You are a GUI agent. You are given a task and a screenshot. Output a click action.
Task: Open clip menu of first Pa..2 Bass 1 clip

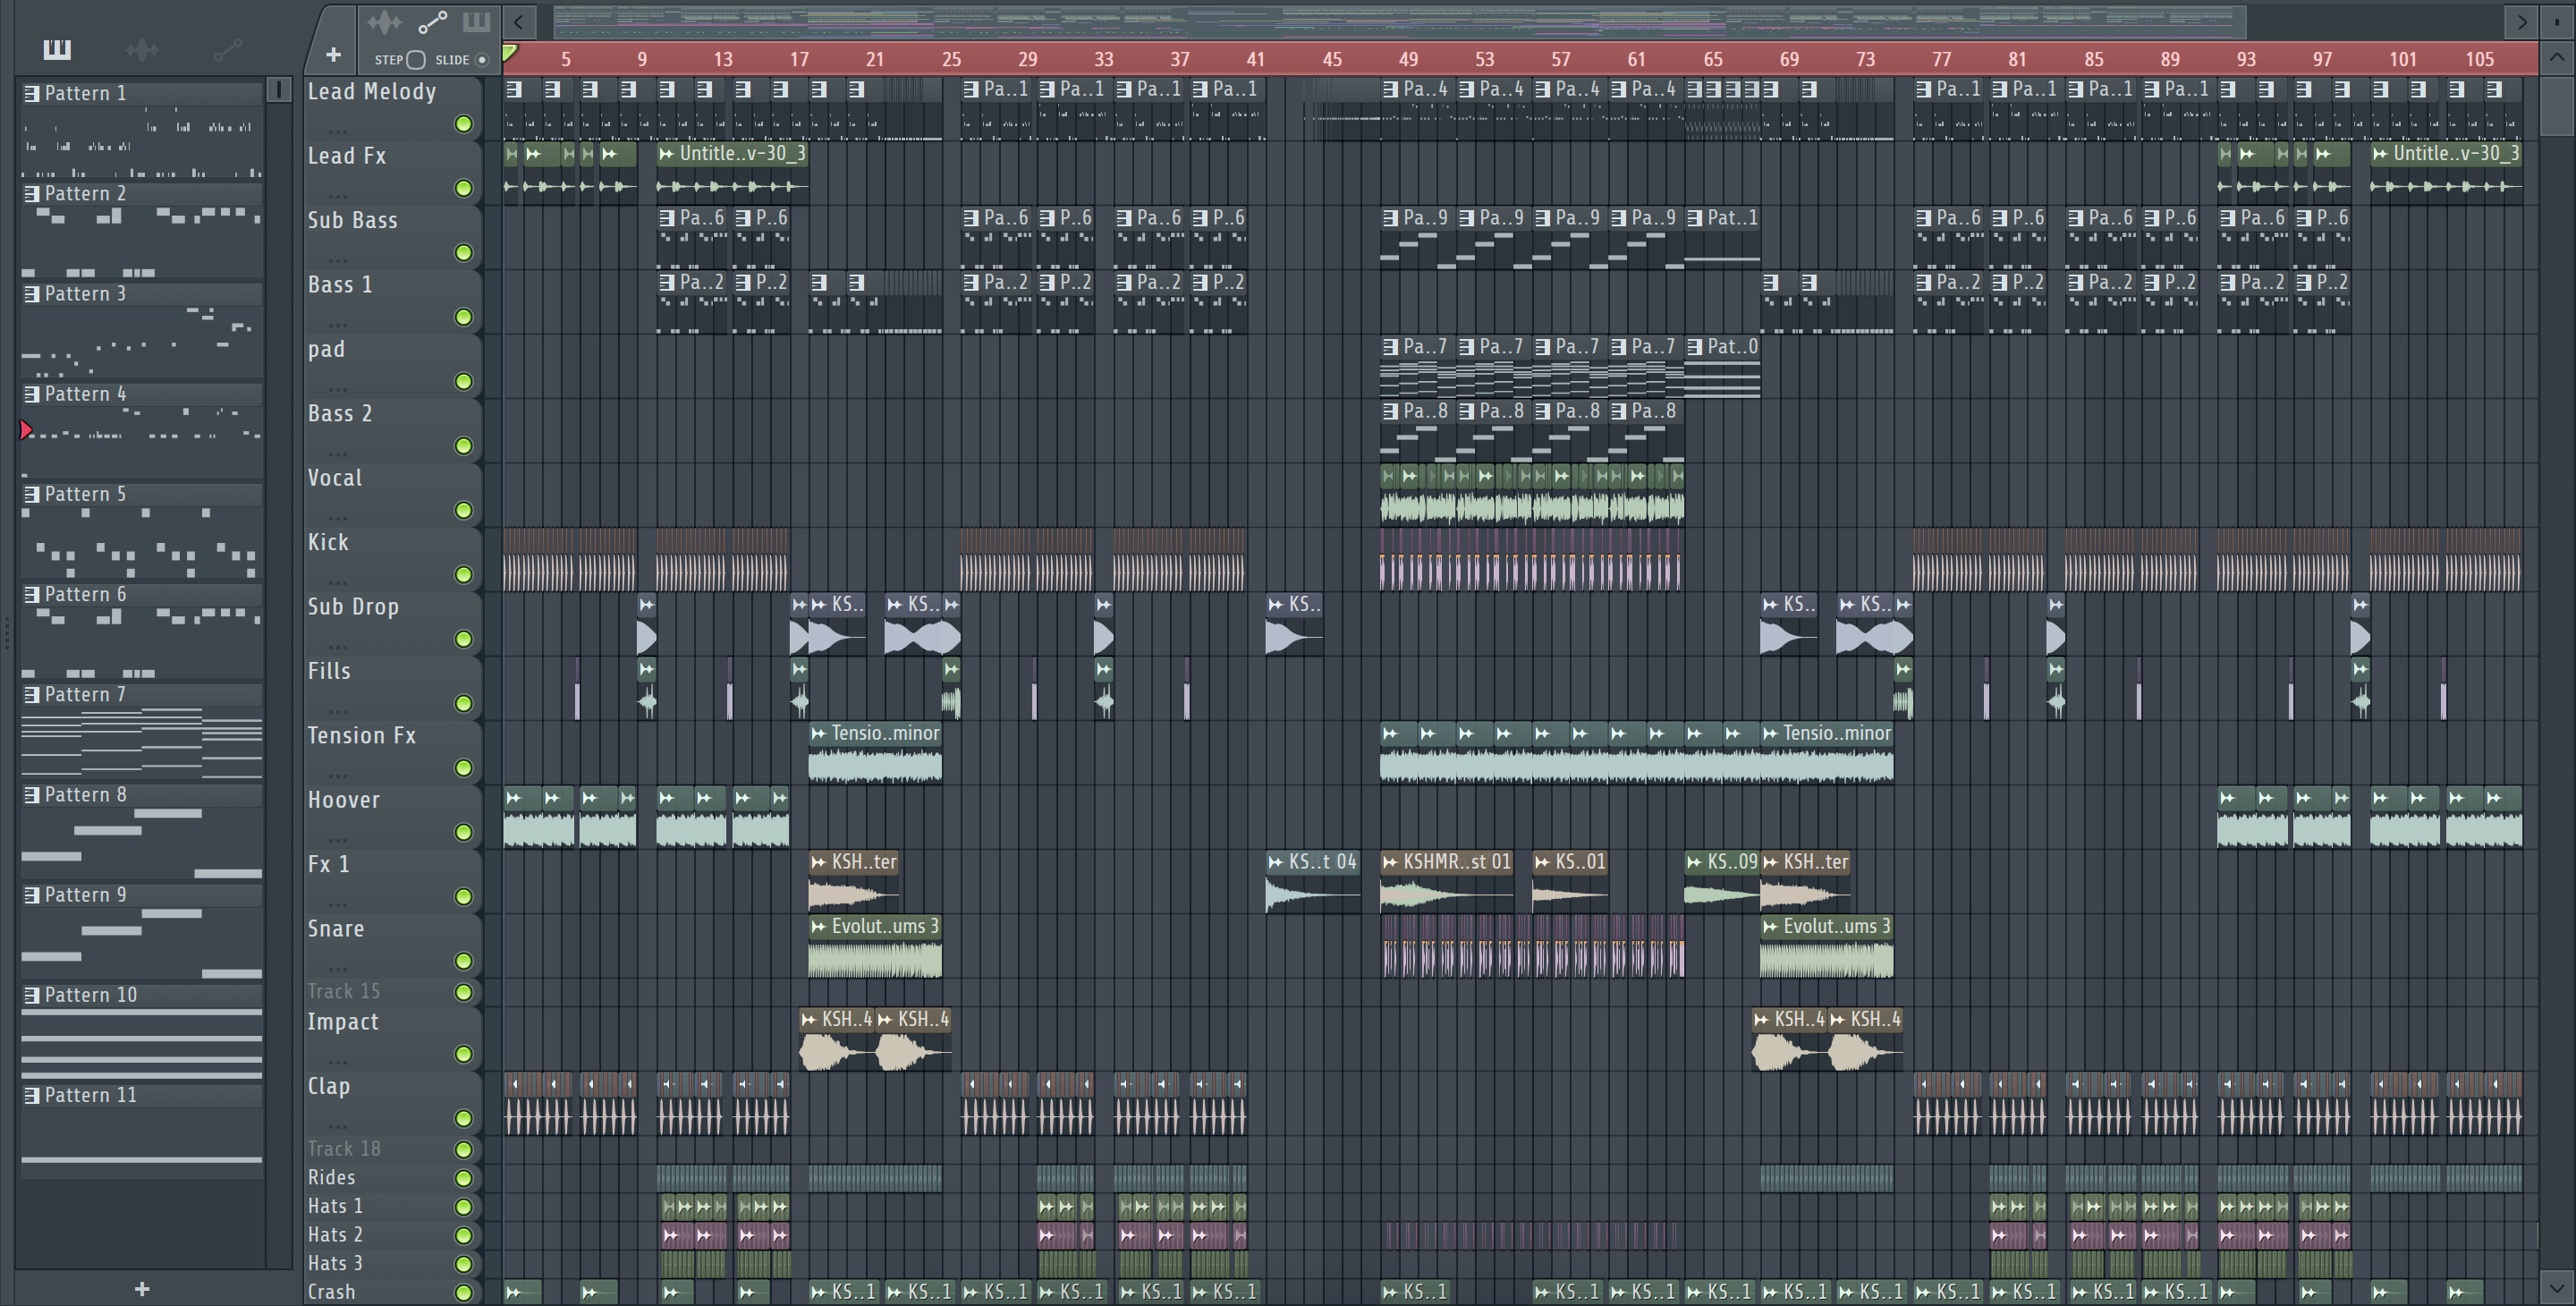coord(667,282)
